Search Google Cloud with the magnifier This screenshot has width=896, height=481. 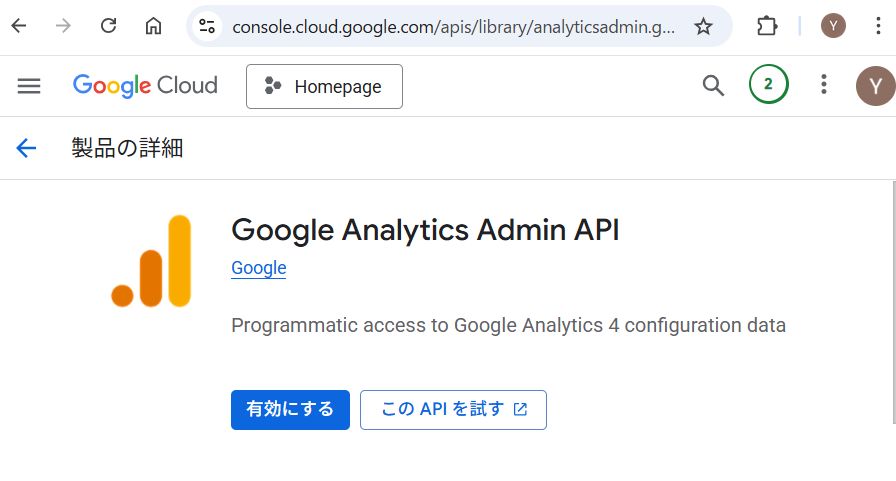pyautogui.click(x=713, y=86)
